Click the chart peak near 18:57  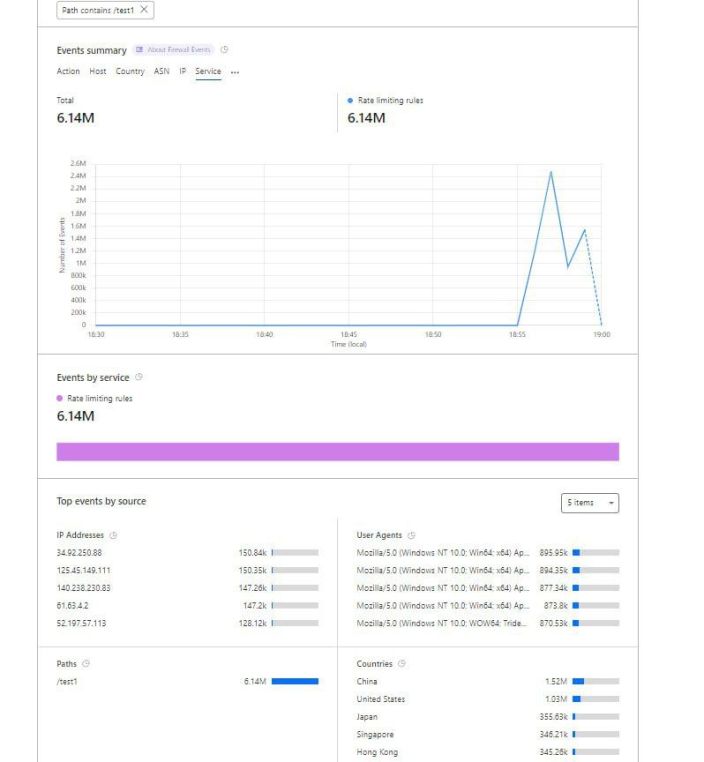click(550, 172)
